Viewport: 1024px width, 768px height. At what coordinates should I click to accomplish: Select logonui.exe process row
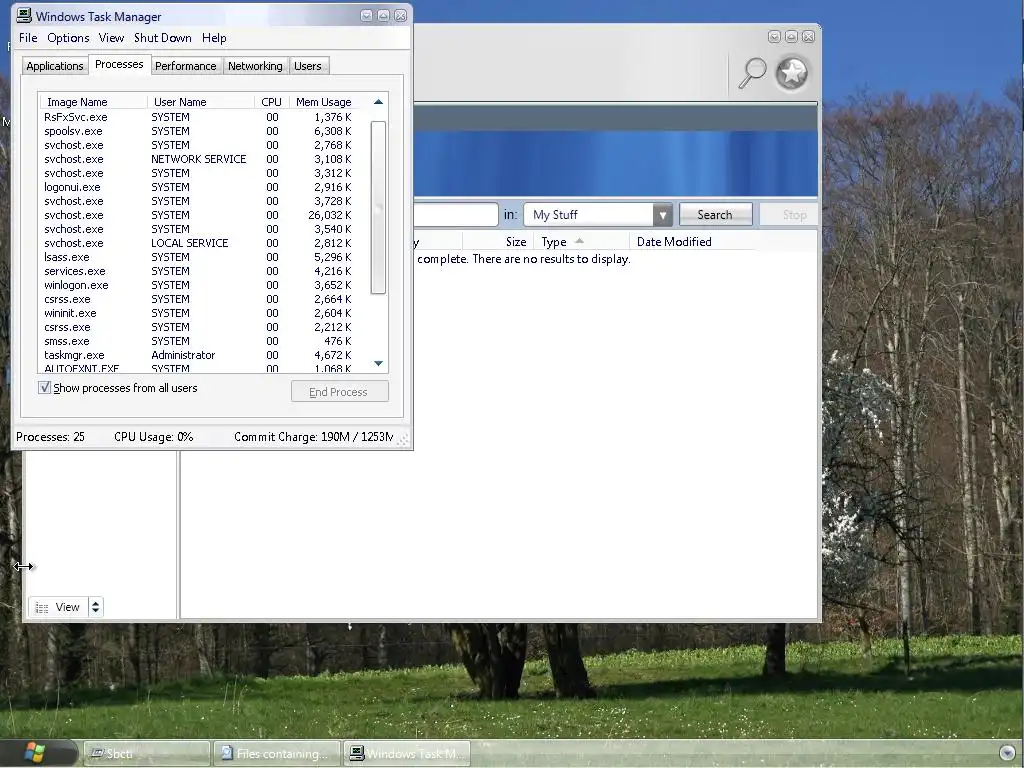[x=198, y=187]
